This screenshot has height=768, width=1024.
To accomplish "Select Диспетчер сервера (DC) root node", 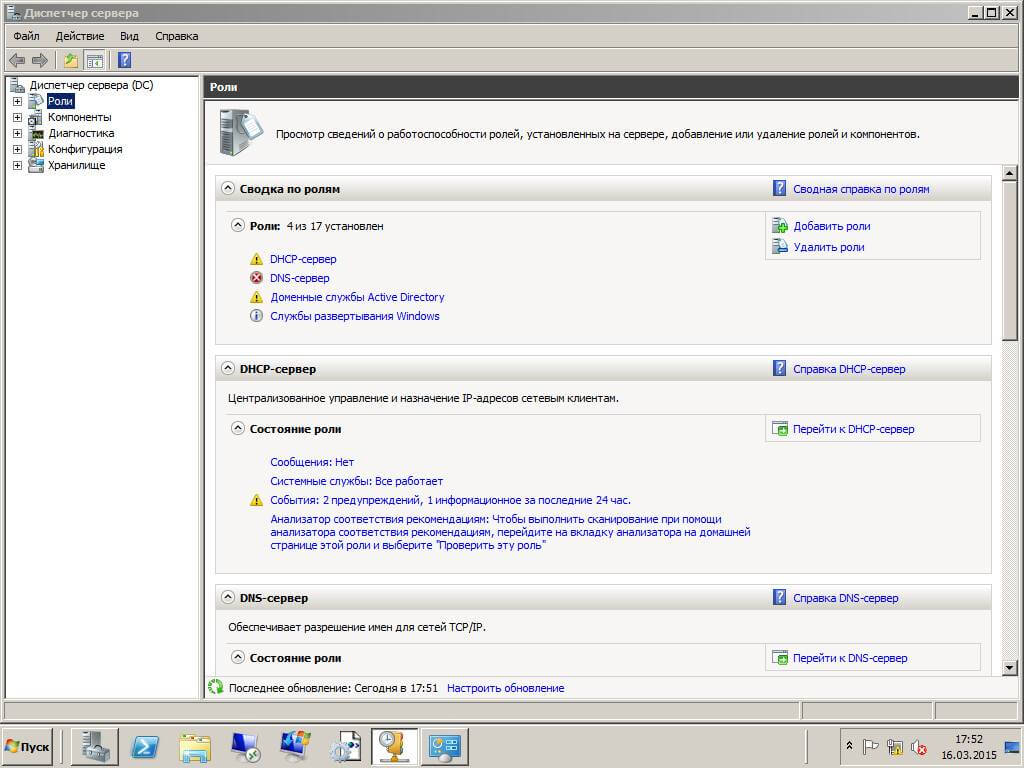I will [x=91, y=85].
